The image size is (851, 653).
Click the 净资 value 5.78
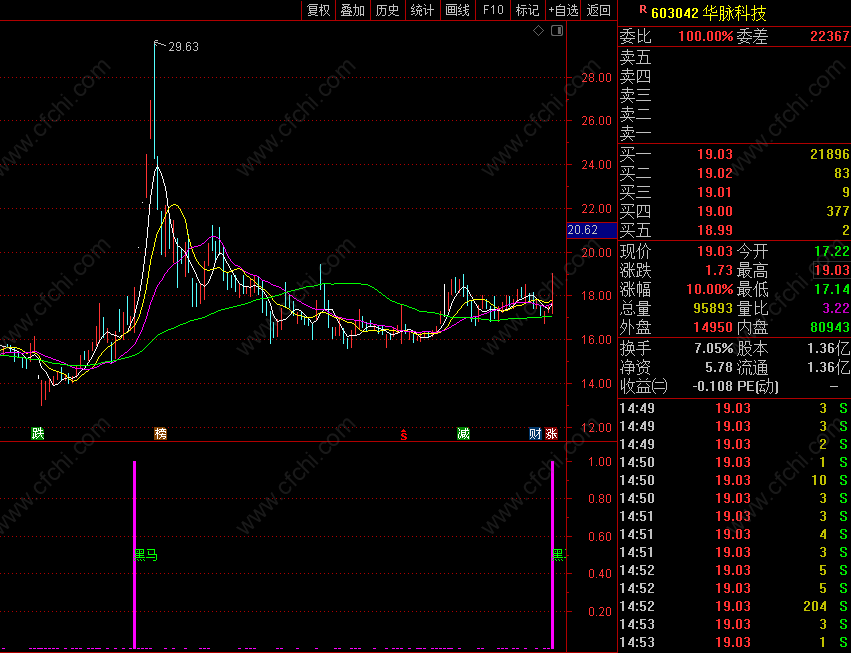click(719, 367)
